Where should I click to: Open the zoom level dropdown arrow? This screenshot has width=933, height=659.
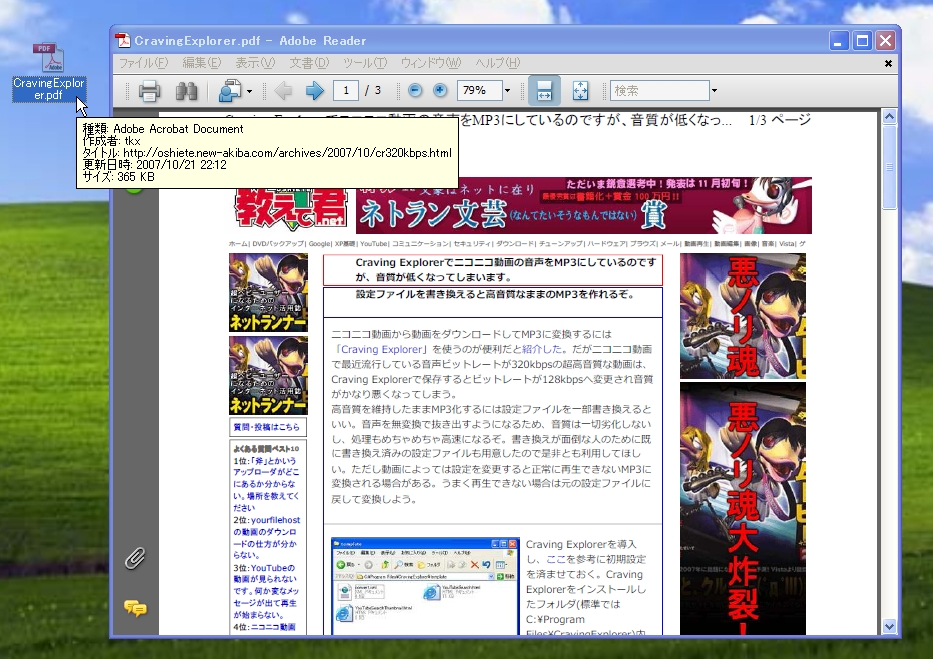508,91
